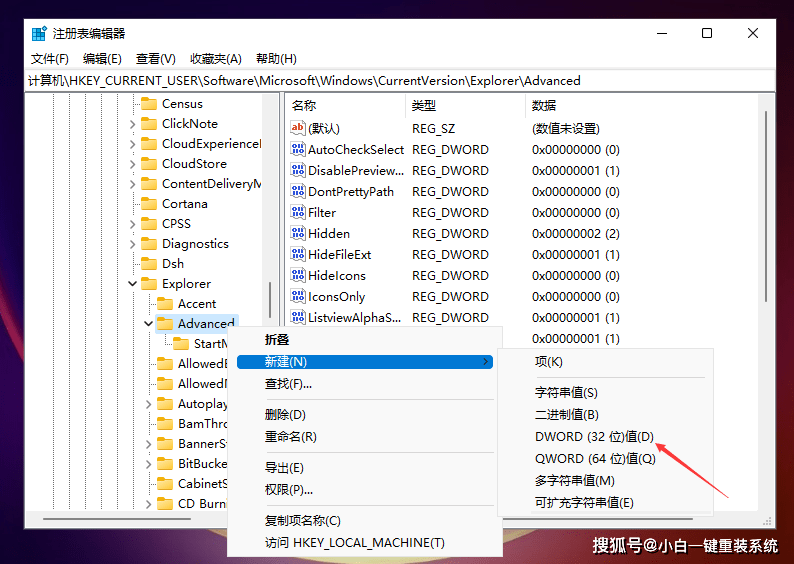Click the tree pane horizontal scrollbar

point(117,518)
